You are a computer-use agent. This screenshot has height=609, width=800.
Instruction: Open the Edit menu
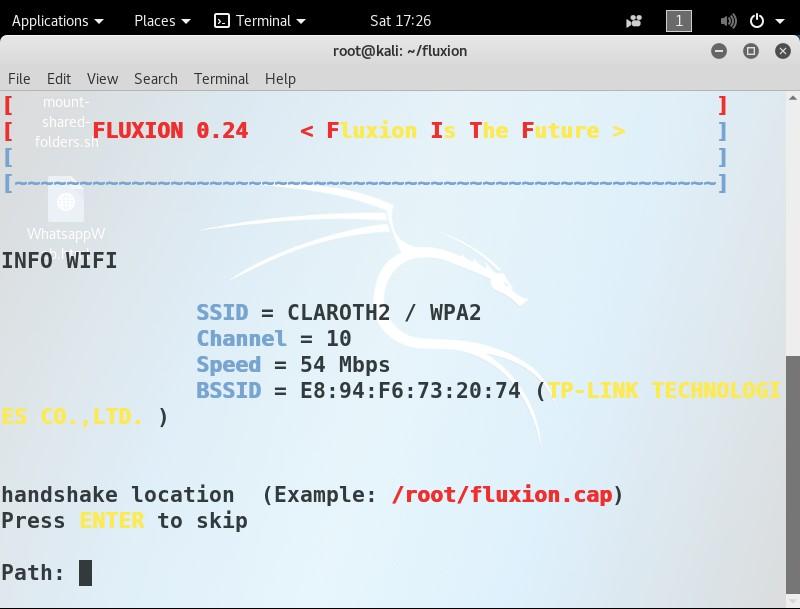(59, 79)
